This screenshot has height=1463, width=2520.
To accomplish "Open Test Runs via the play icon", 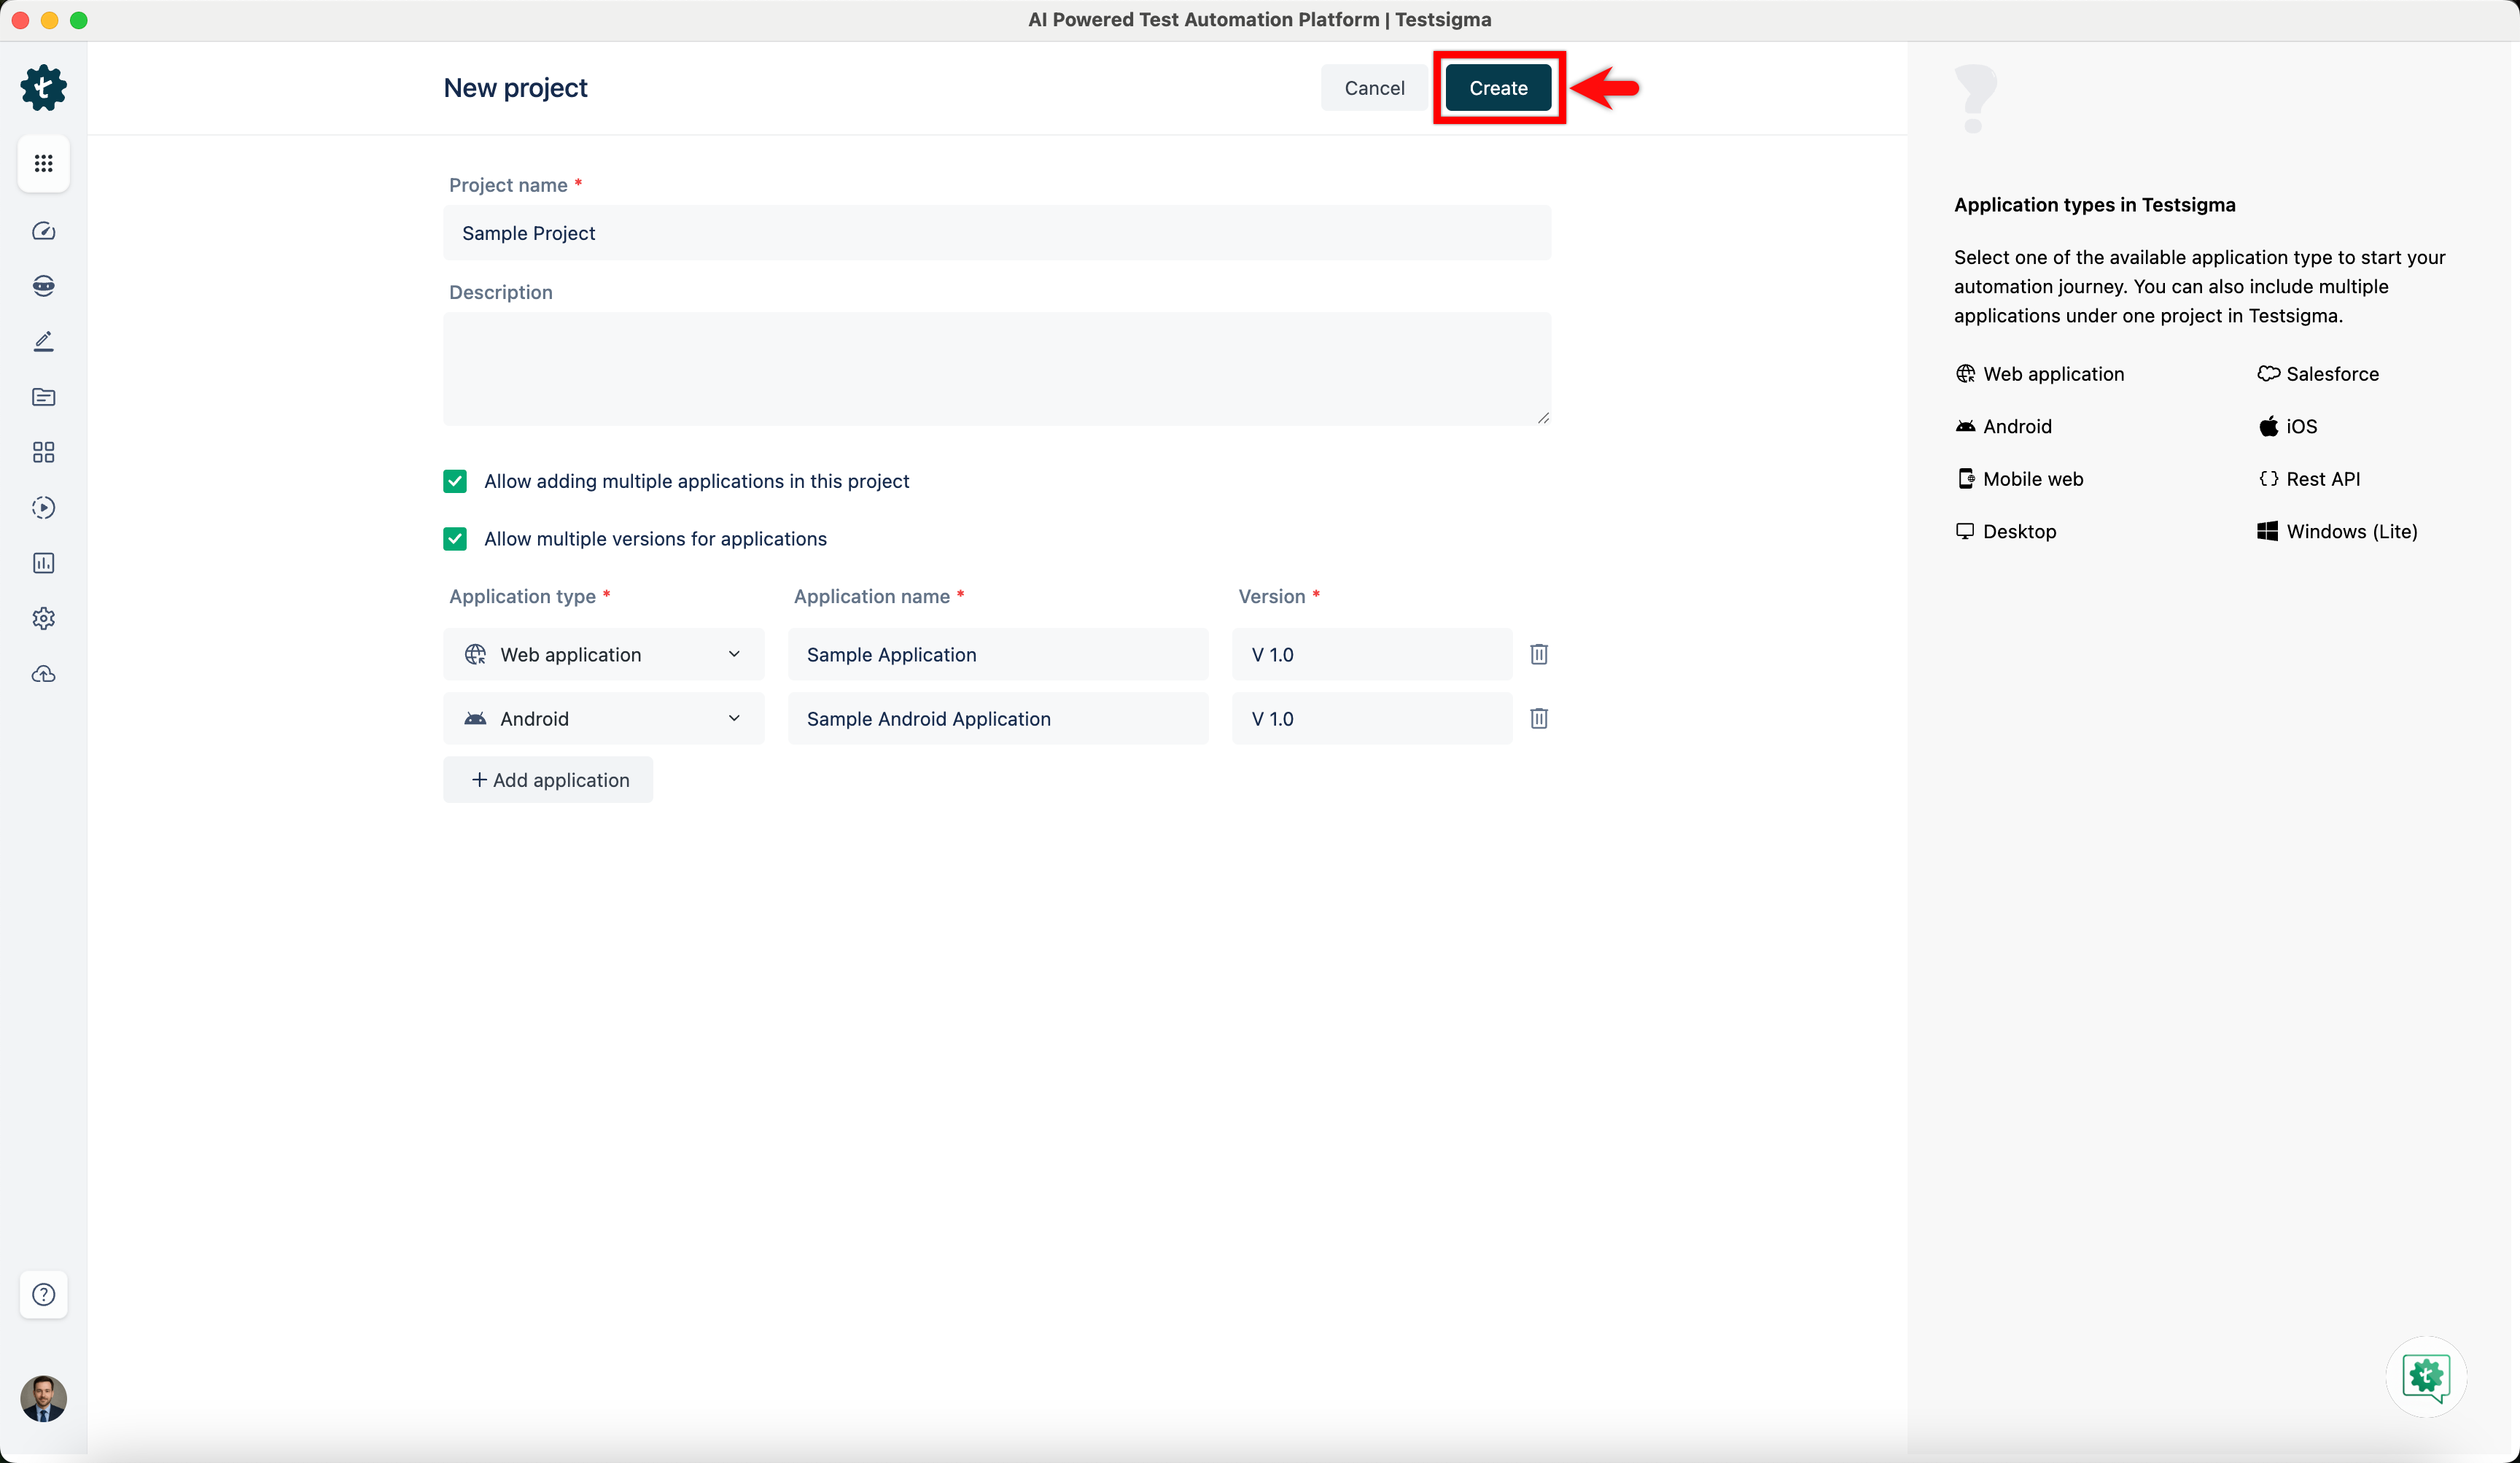I will coord(43,507).
